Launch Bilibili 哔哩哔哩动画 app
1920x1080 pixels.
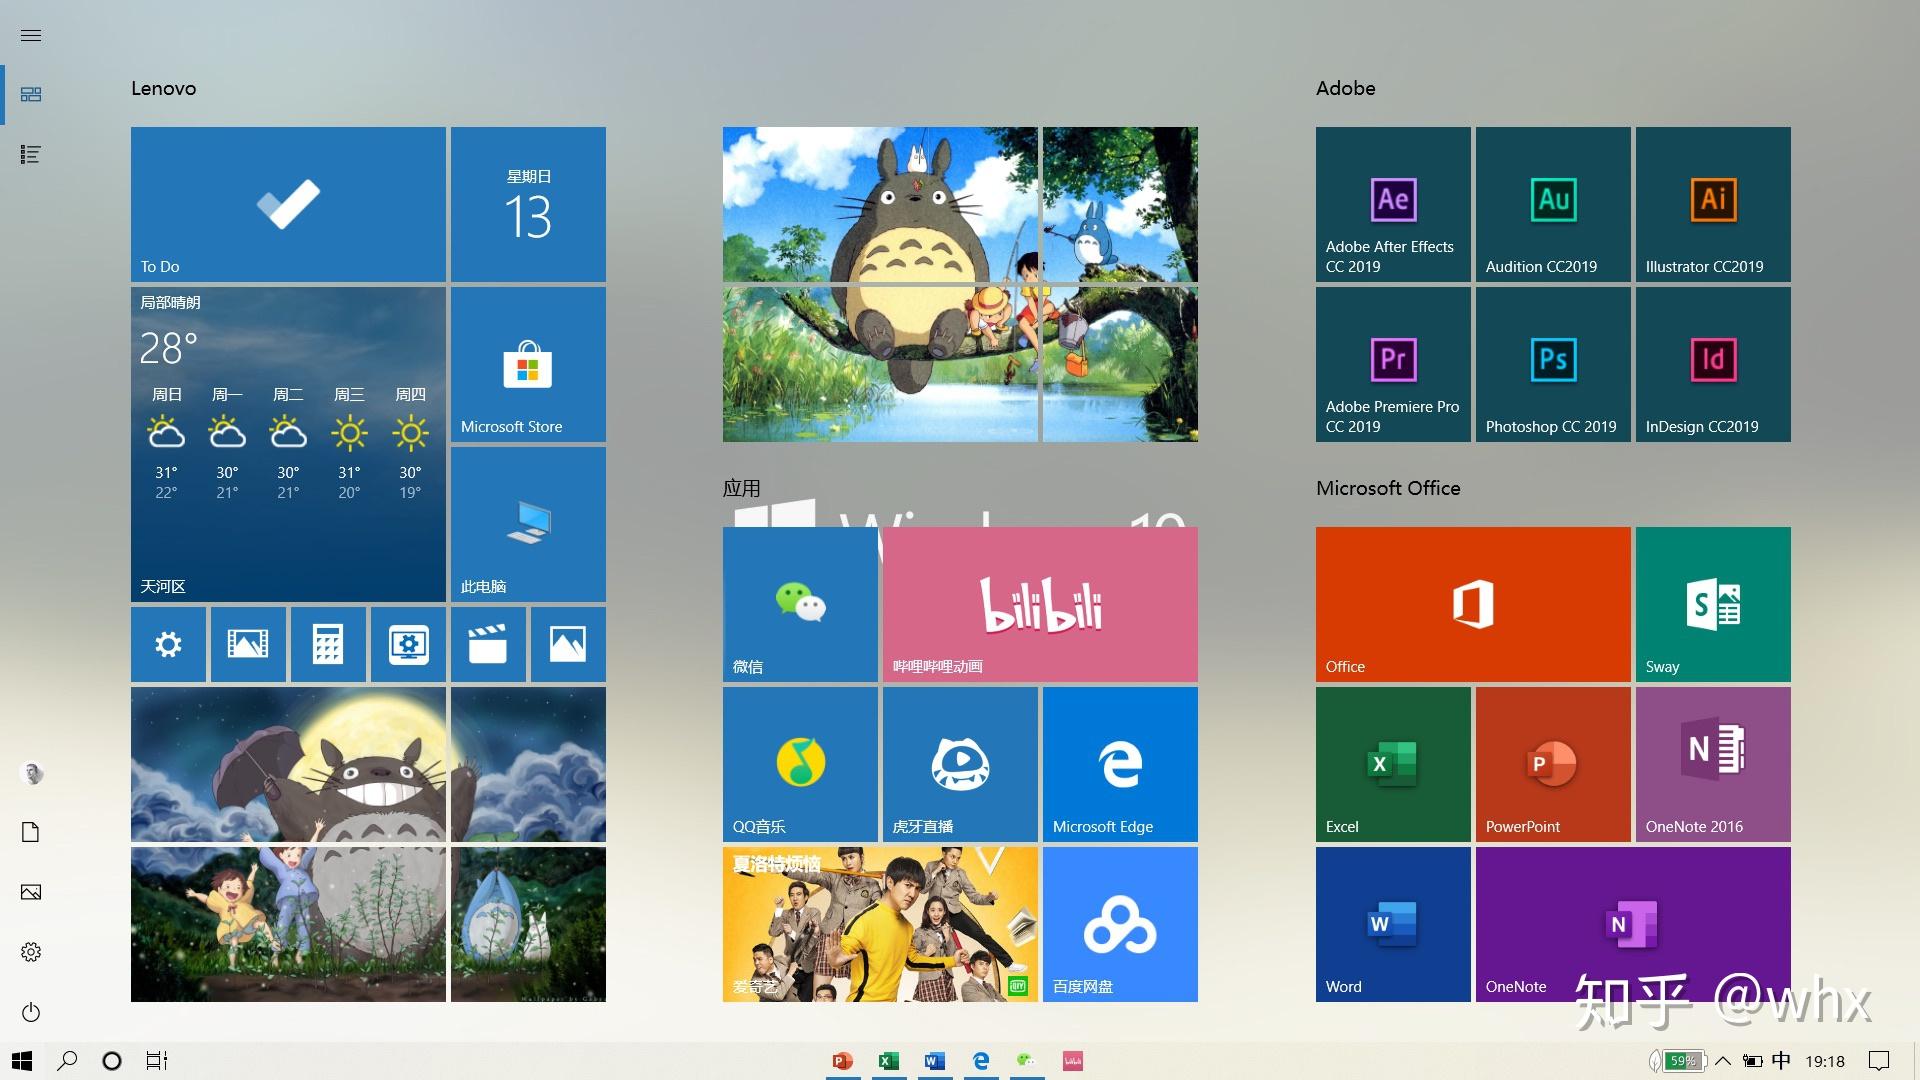tap(1038, 603)
